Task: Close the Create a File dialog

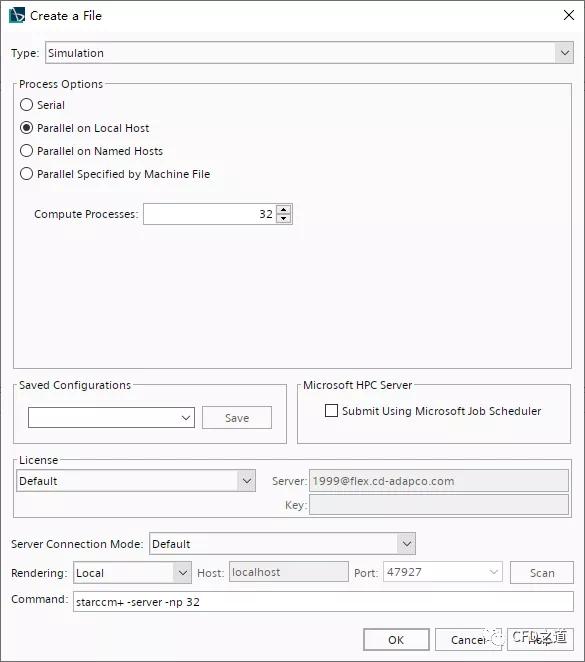Action: pos(569,15)
